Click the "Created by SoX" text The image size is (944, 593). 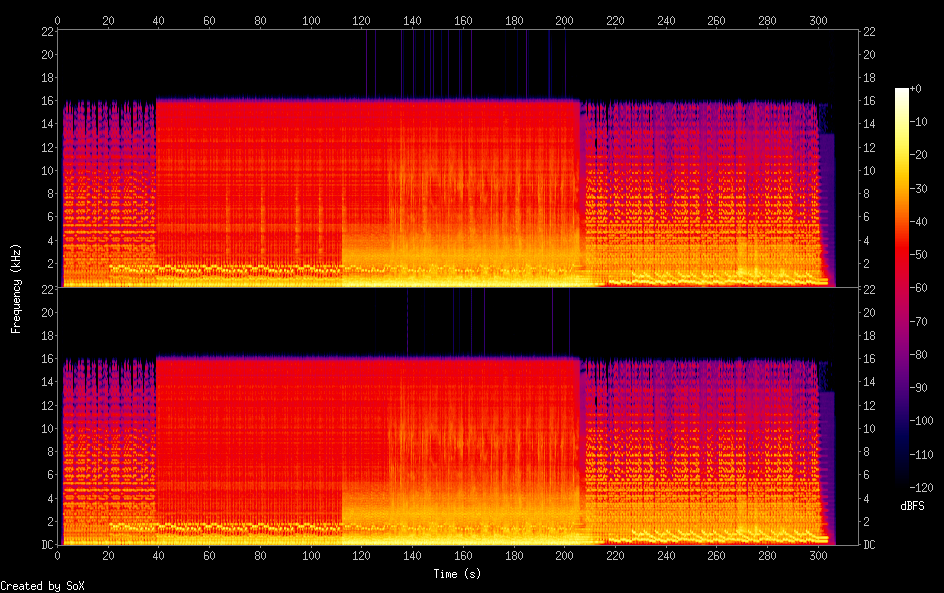(x=42, y=586)
